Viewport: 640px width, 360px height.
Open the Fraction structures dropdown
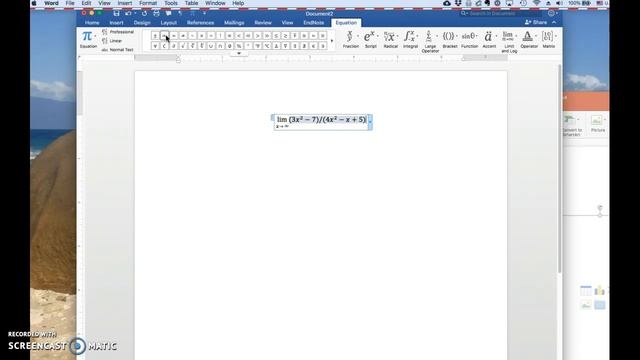point(350,40)
